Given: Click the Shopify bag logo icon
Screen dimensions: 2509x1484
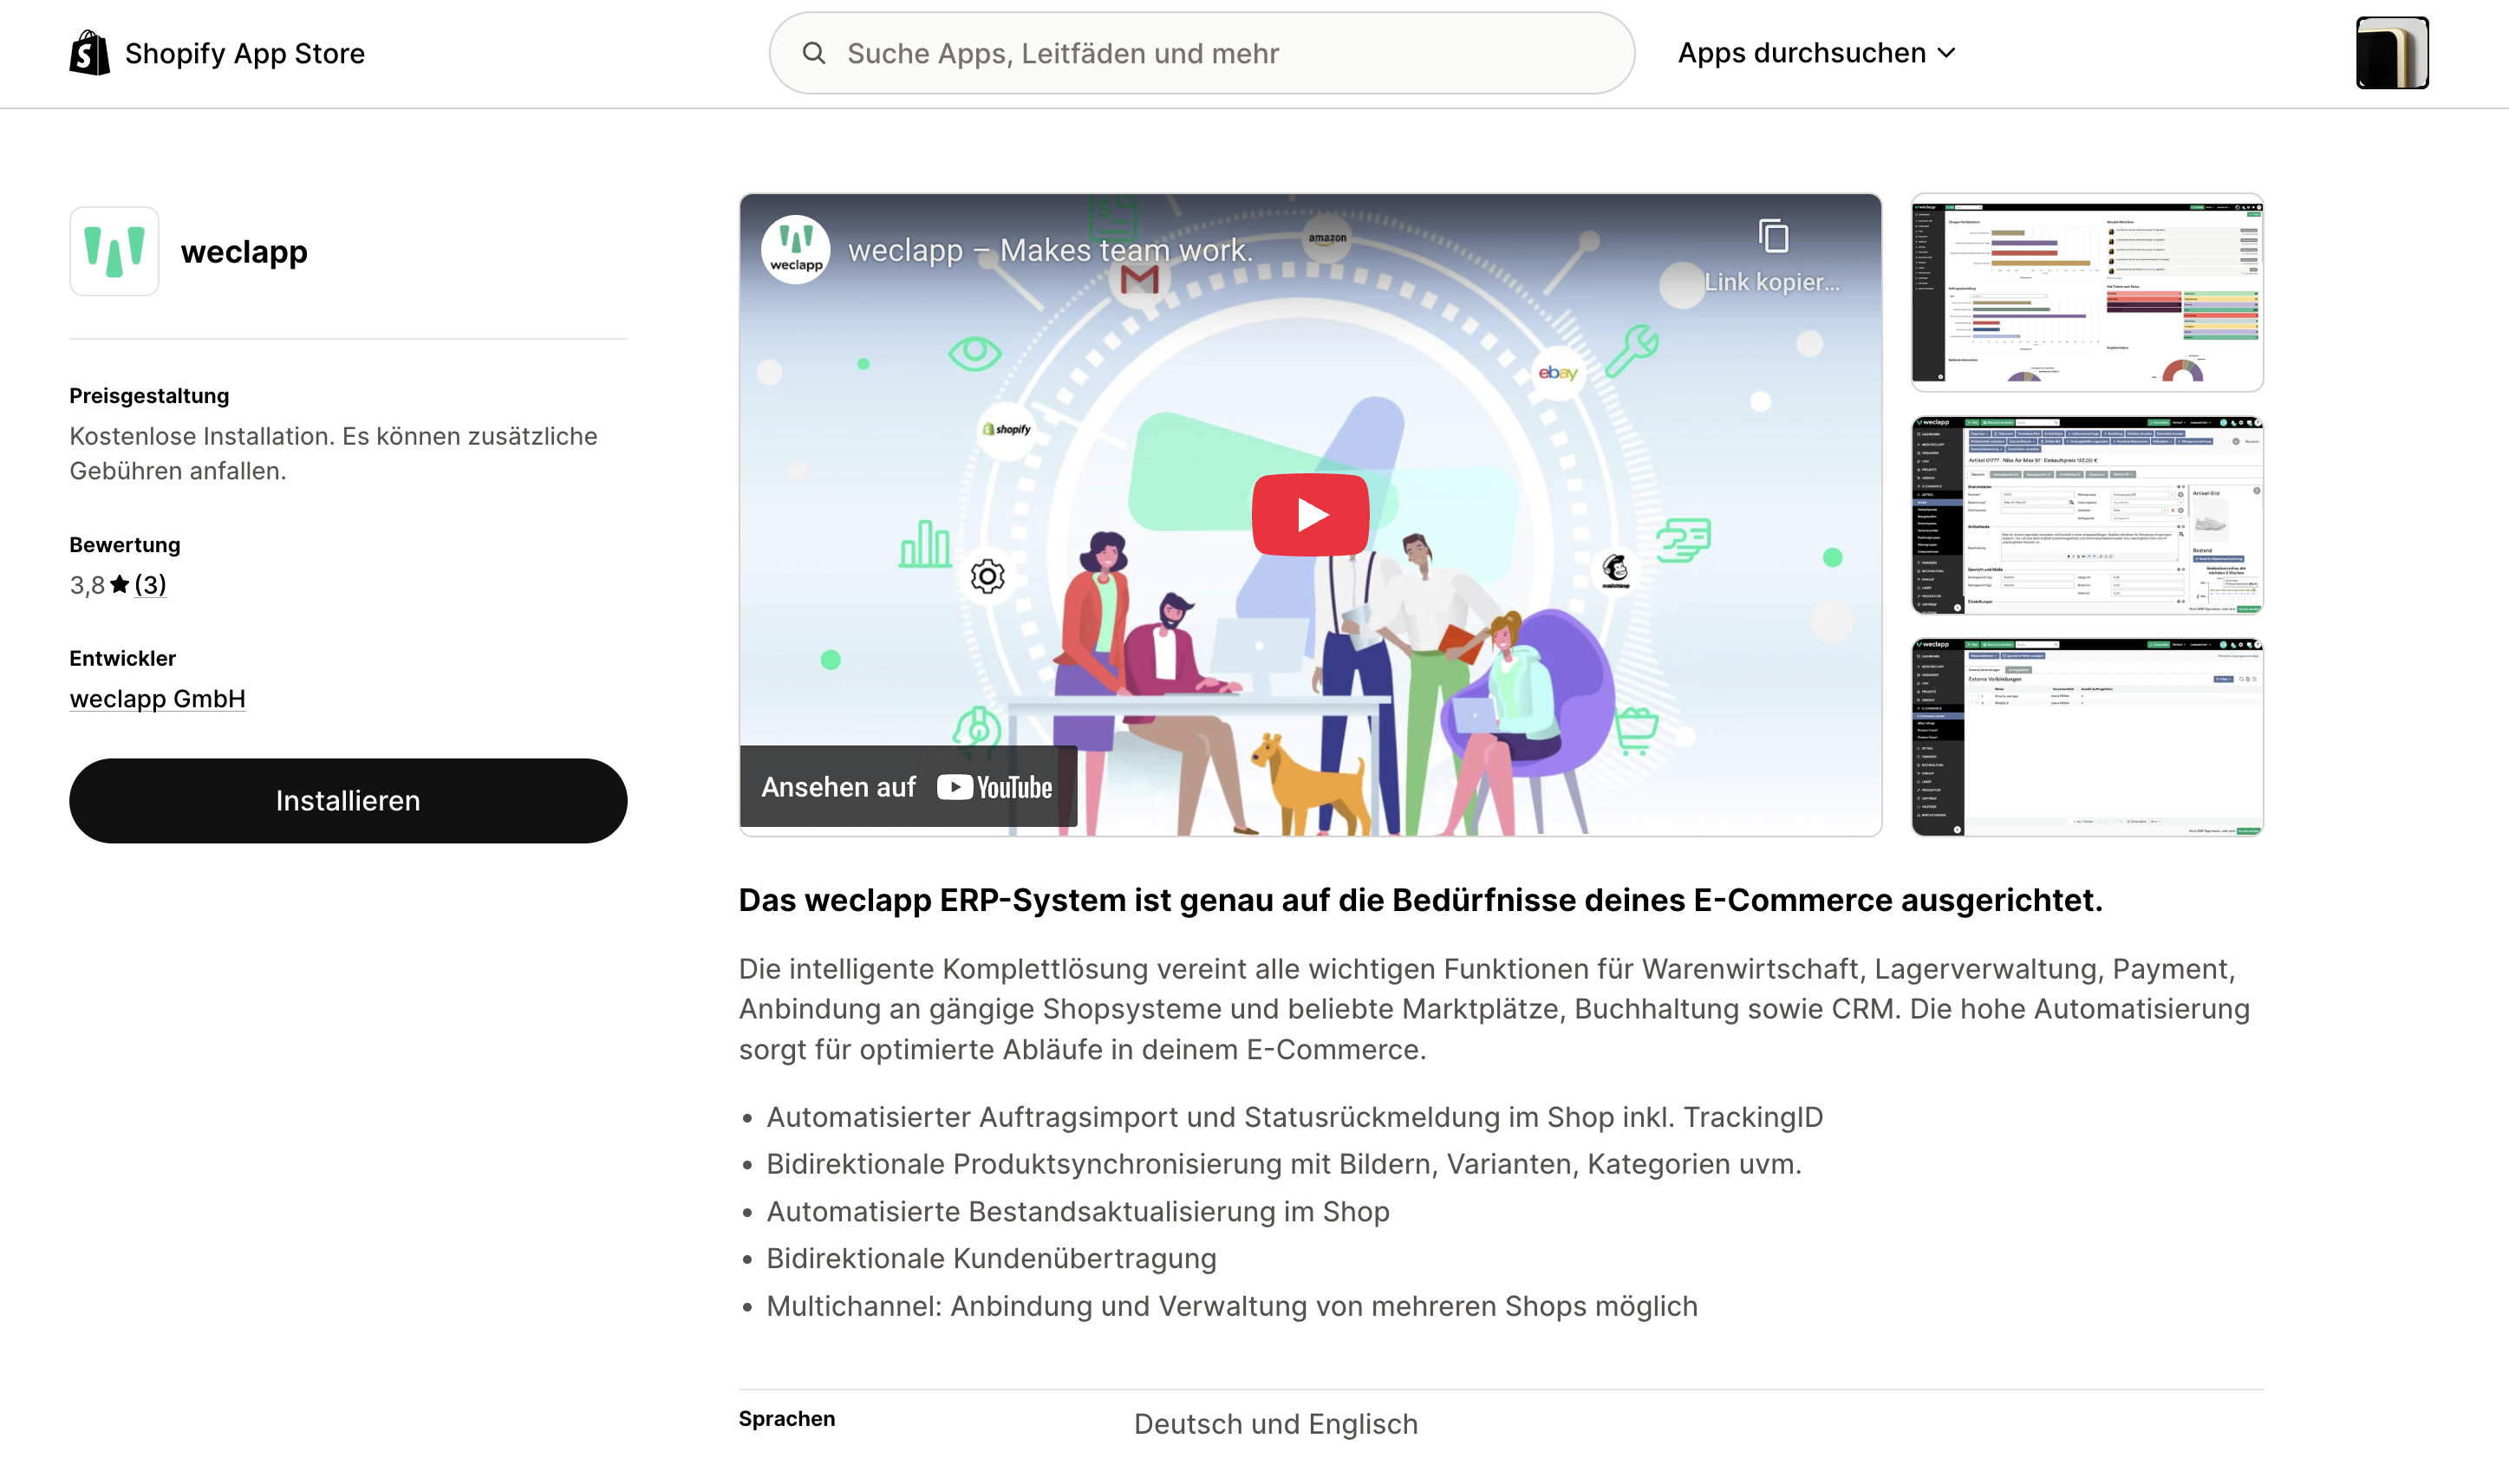Looking at the screenshot, I should tap(89, 53).
